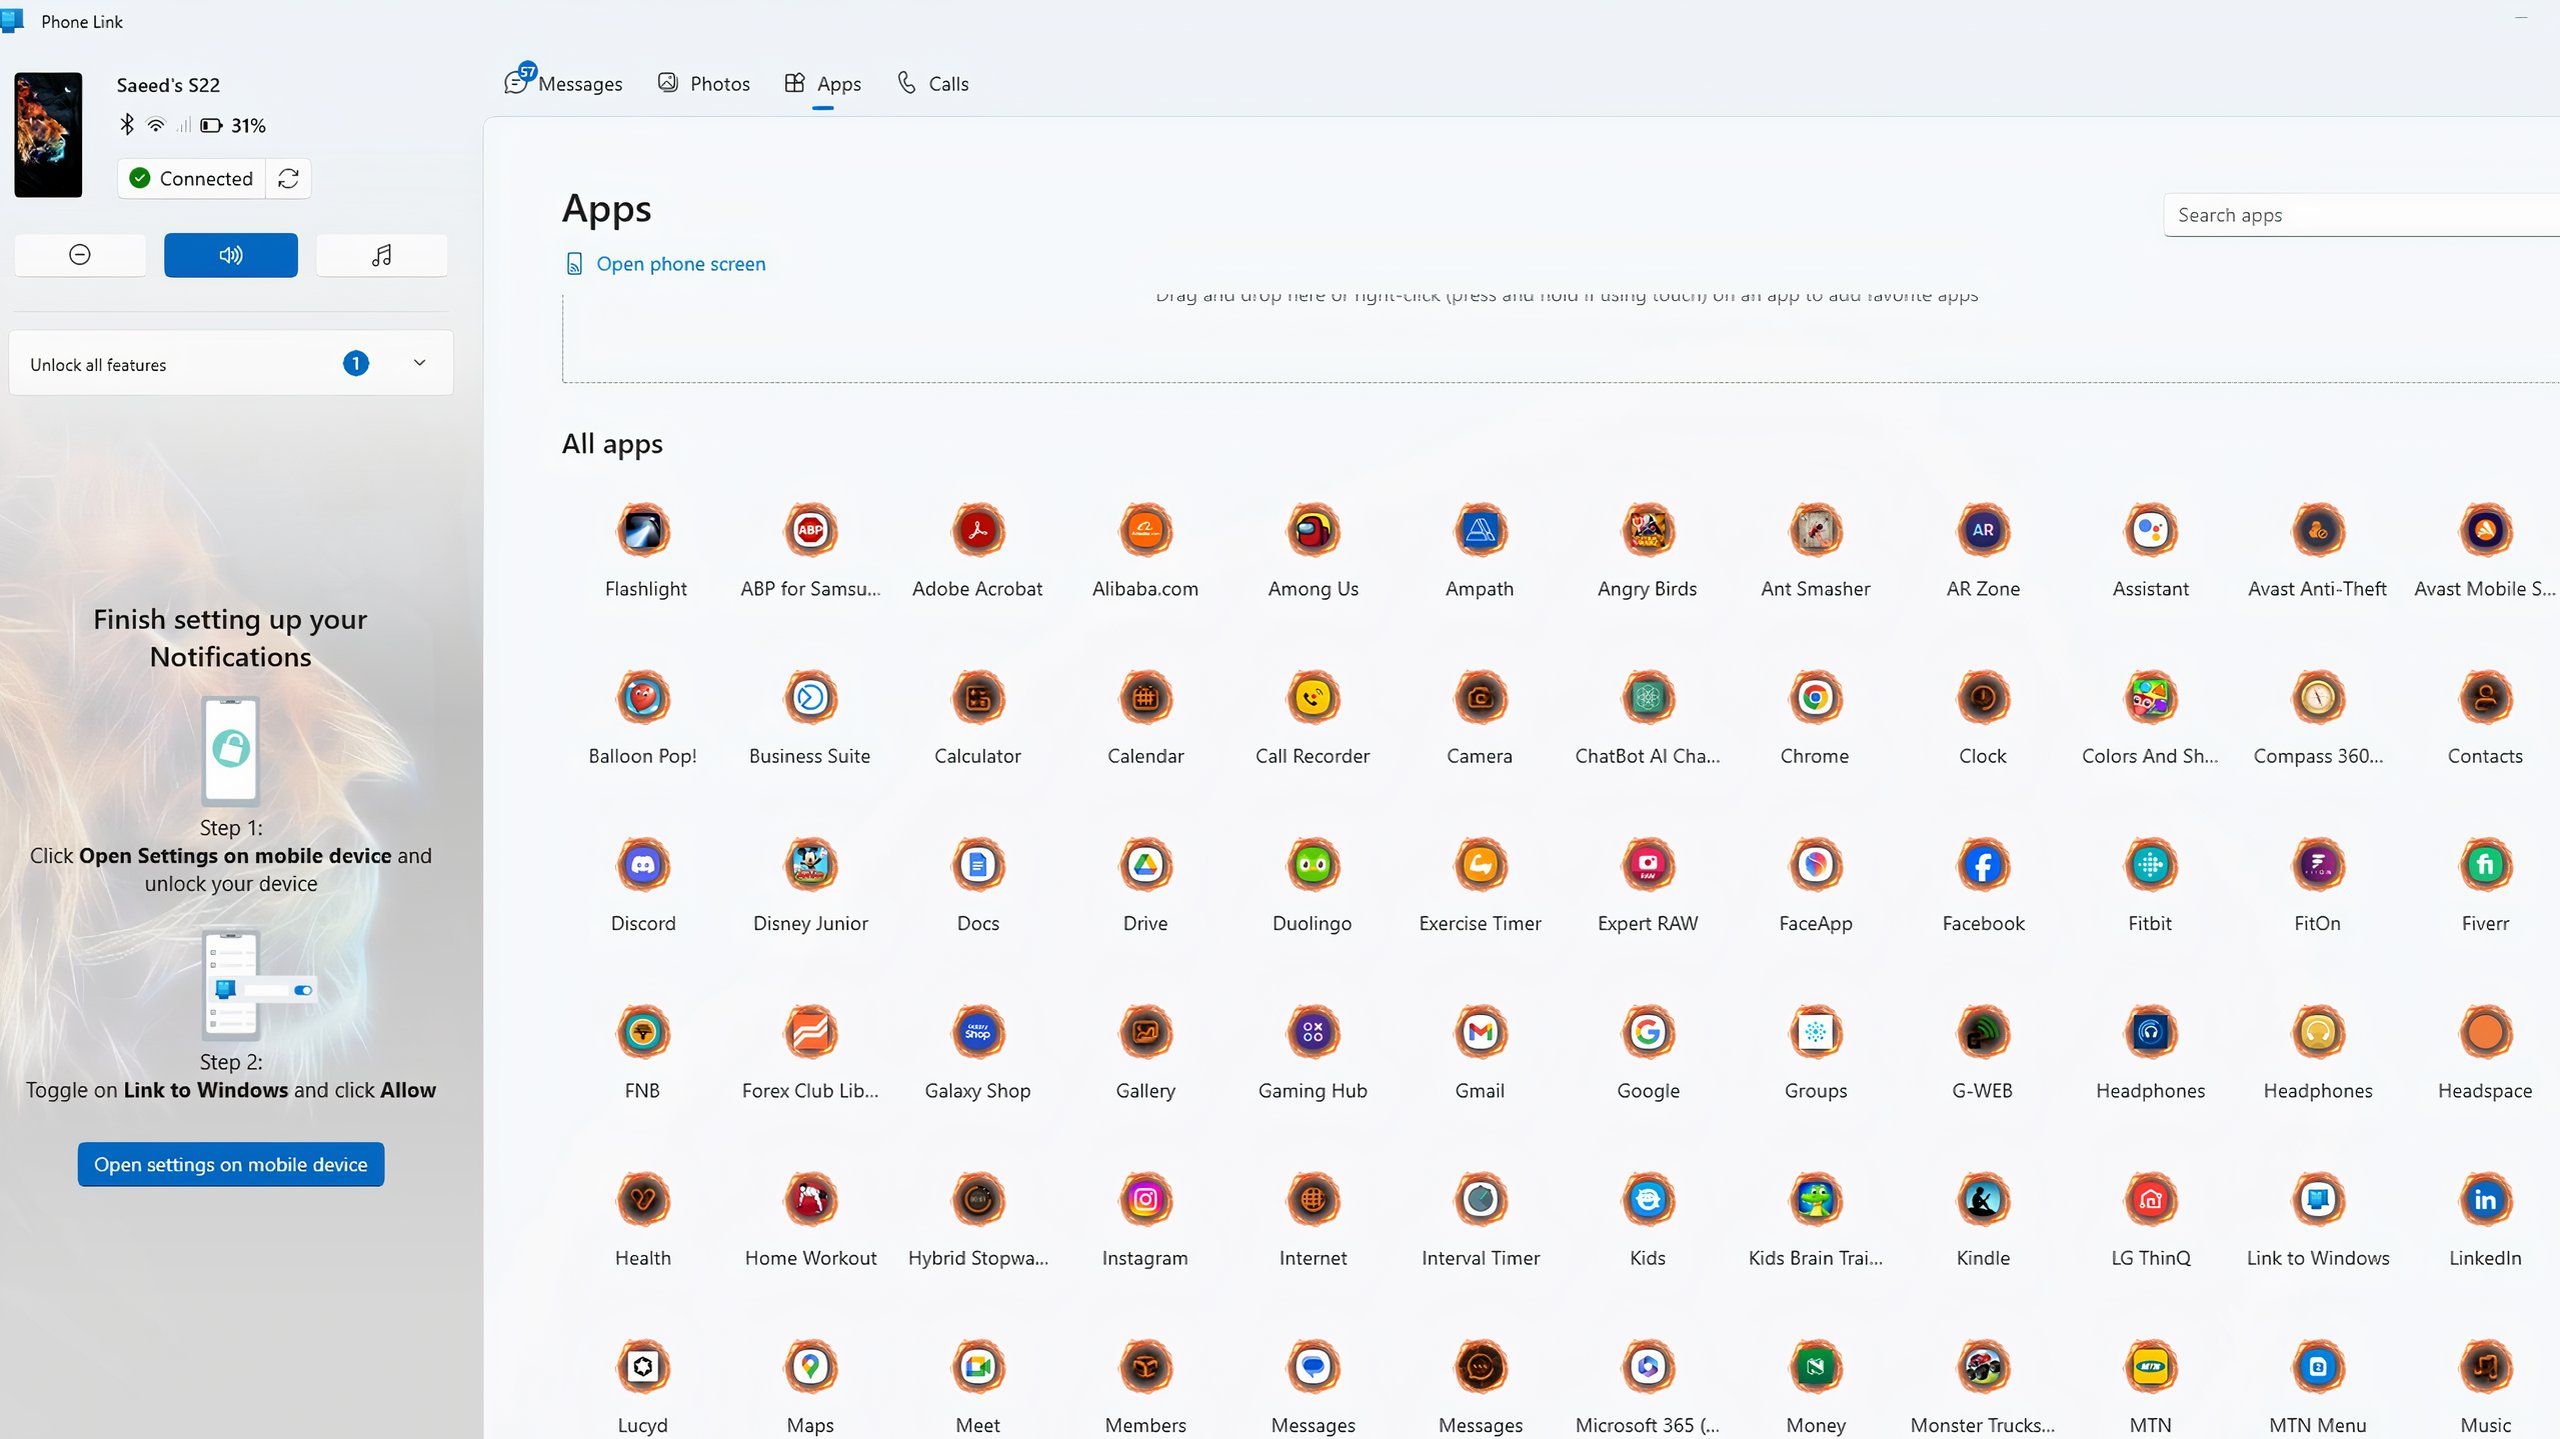2560x1439 pixels.
Task: Open the Flashlight app
Action: [644, 531]
